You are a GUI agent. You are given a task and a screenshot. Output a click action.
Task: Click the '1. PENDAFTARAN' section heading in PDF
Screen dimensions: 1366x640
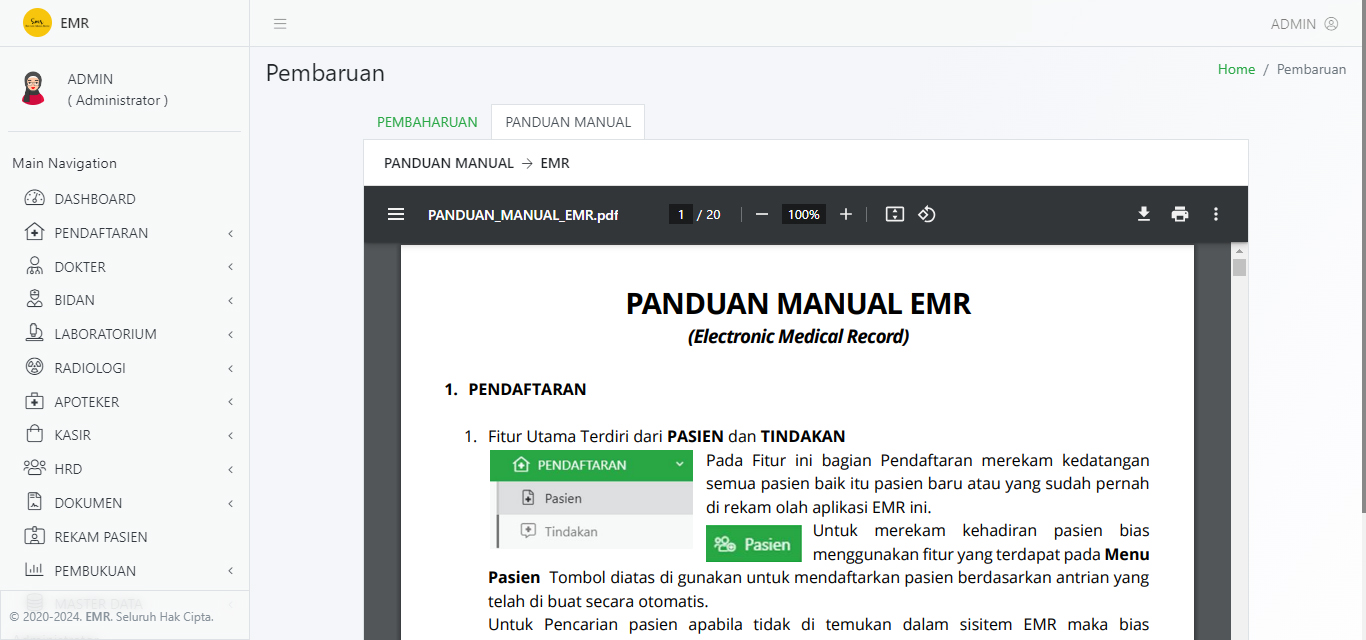coord(516,389)
